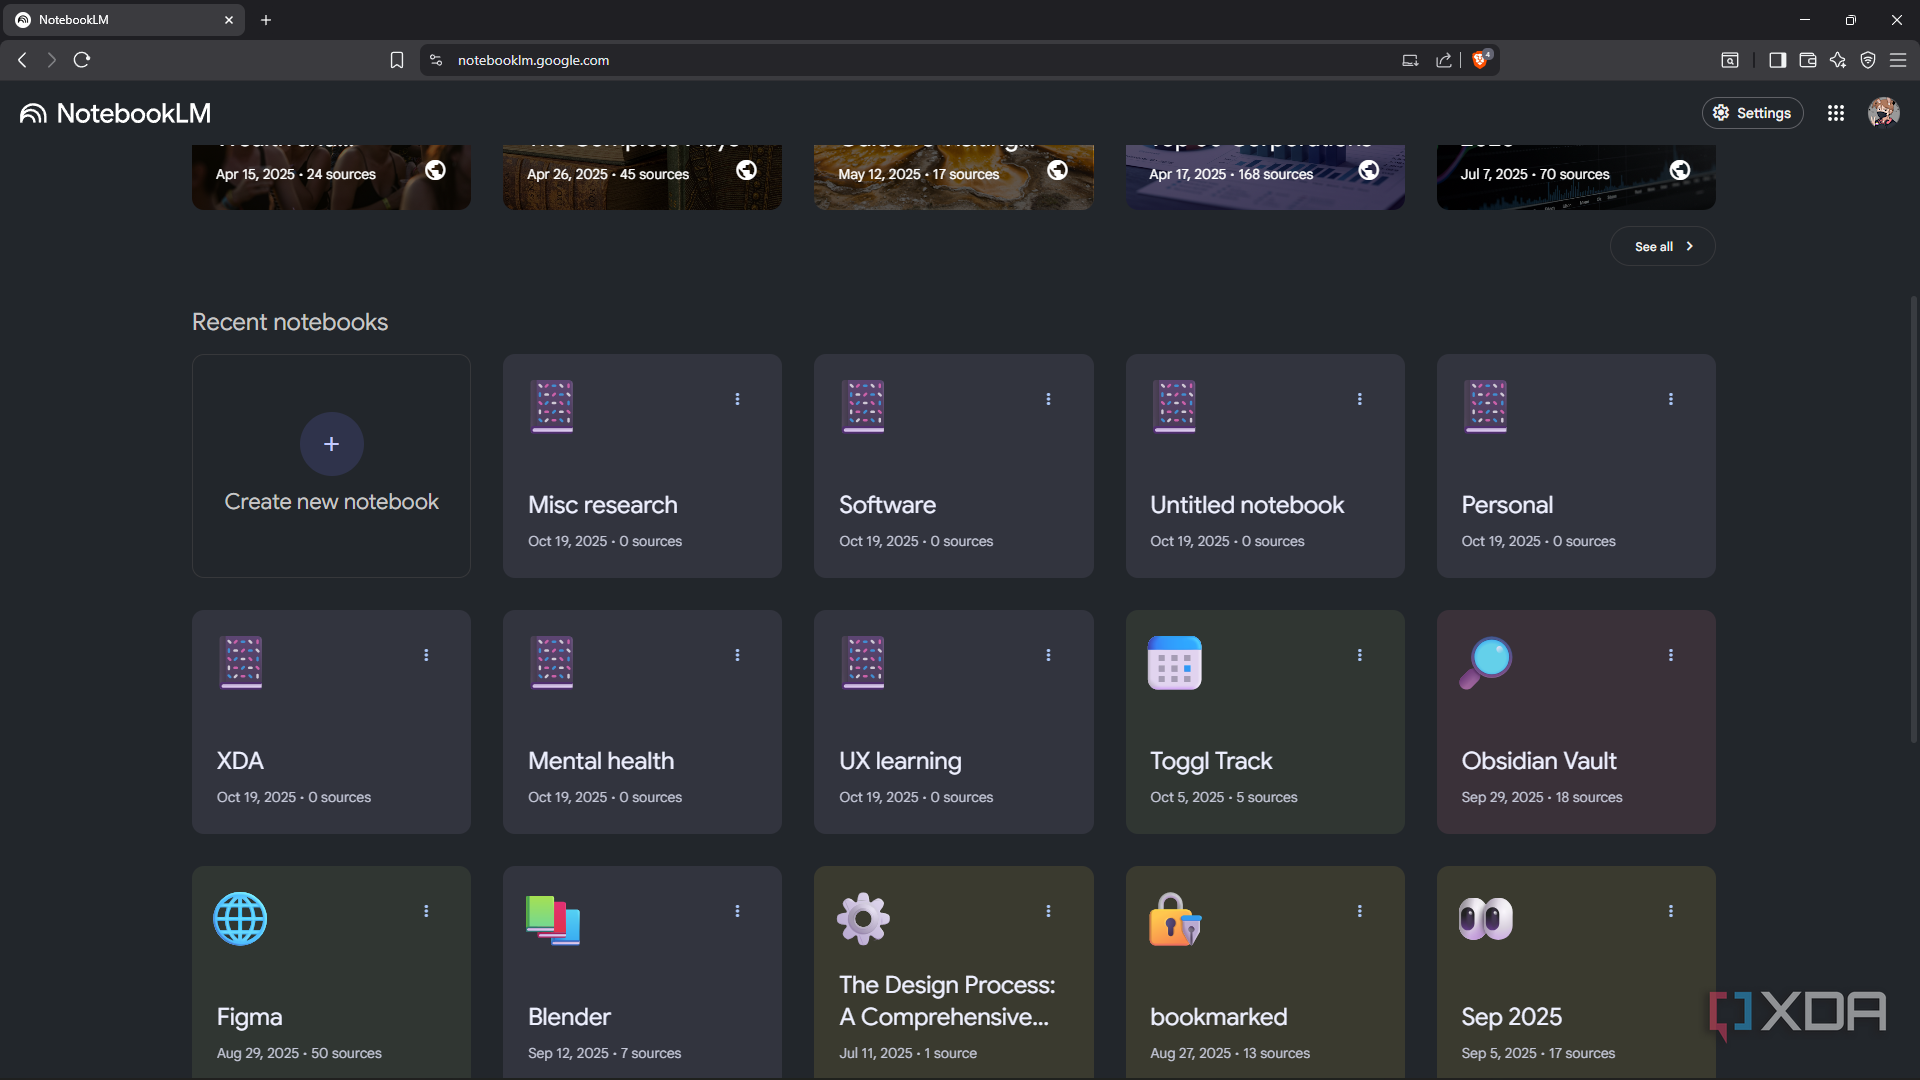This screenshot has width=1920, height=1080.
Task: Open the browser hamburger menu
Action: 1898,60
